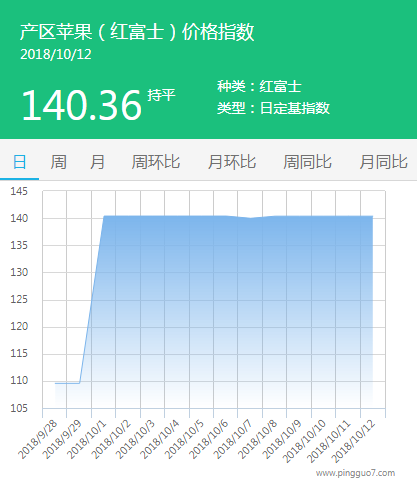Image resolution: width=417 pixels, height=485 pixels.
Task: Open the 月环比 tab
Action: click(232, 162)
